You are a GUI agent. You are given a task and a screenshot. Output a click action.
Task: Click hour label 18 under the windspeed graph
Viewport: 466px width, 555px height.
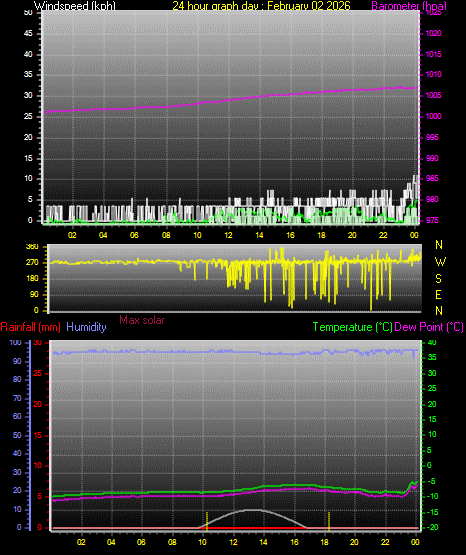pos(321,235)
